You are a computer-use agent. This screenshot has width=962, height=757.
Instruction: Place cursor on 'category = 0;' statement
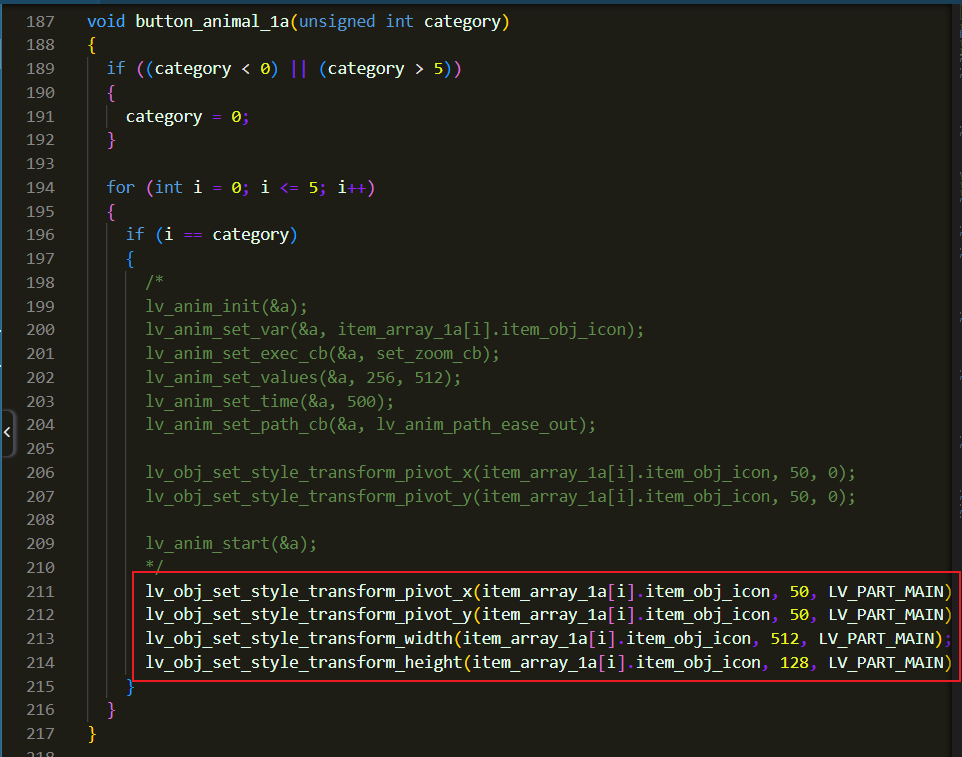187,117
